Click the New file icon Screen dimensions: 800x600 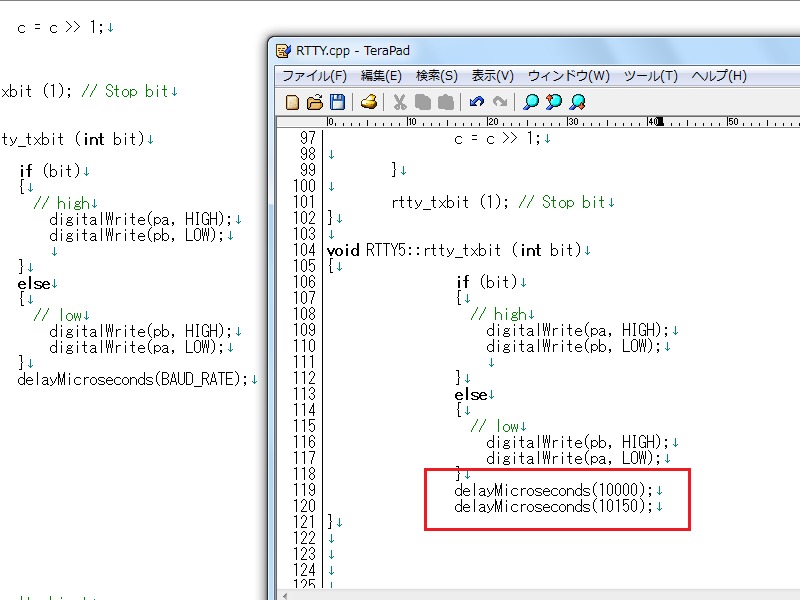tap(292, 102)
